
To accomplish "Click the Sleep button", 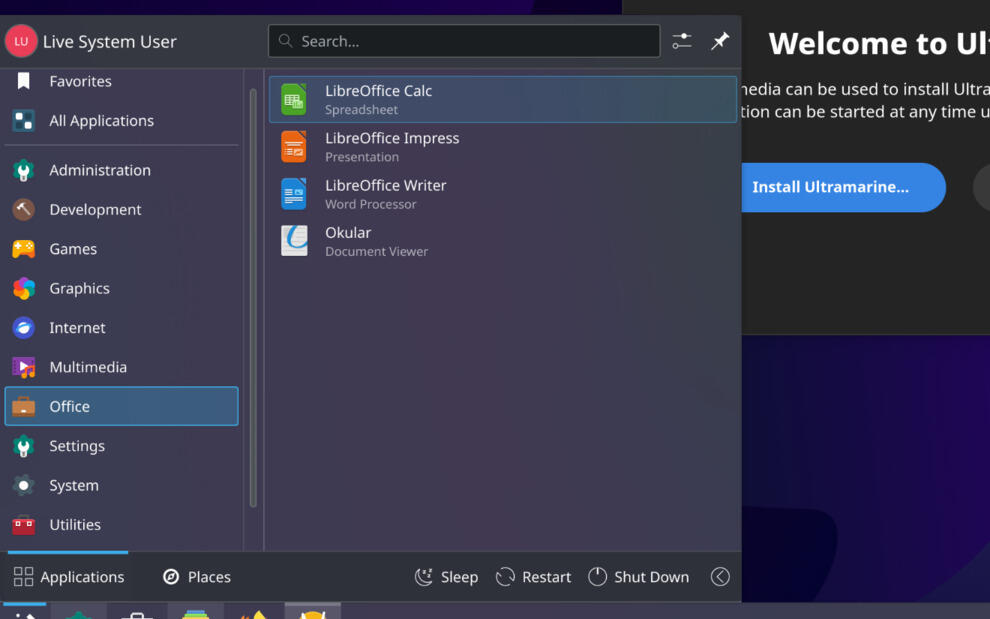I will (446, 577).
